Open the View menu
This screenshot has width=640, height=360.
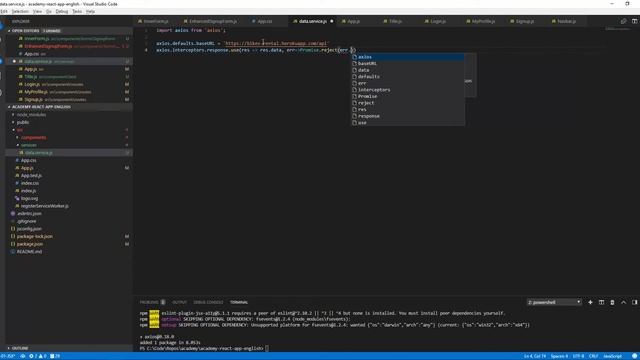37,11
